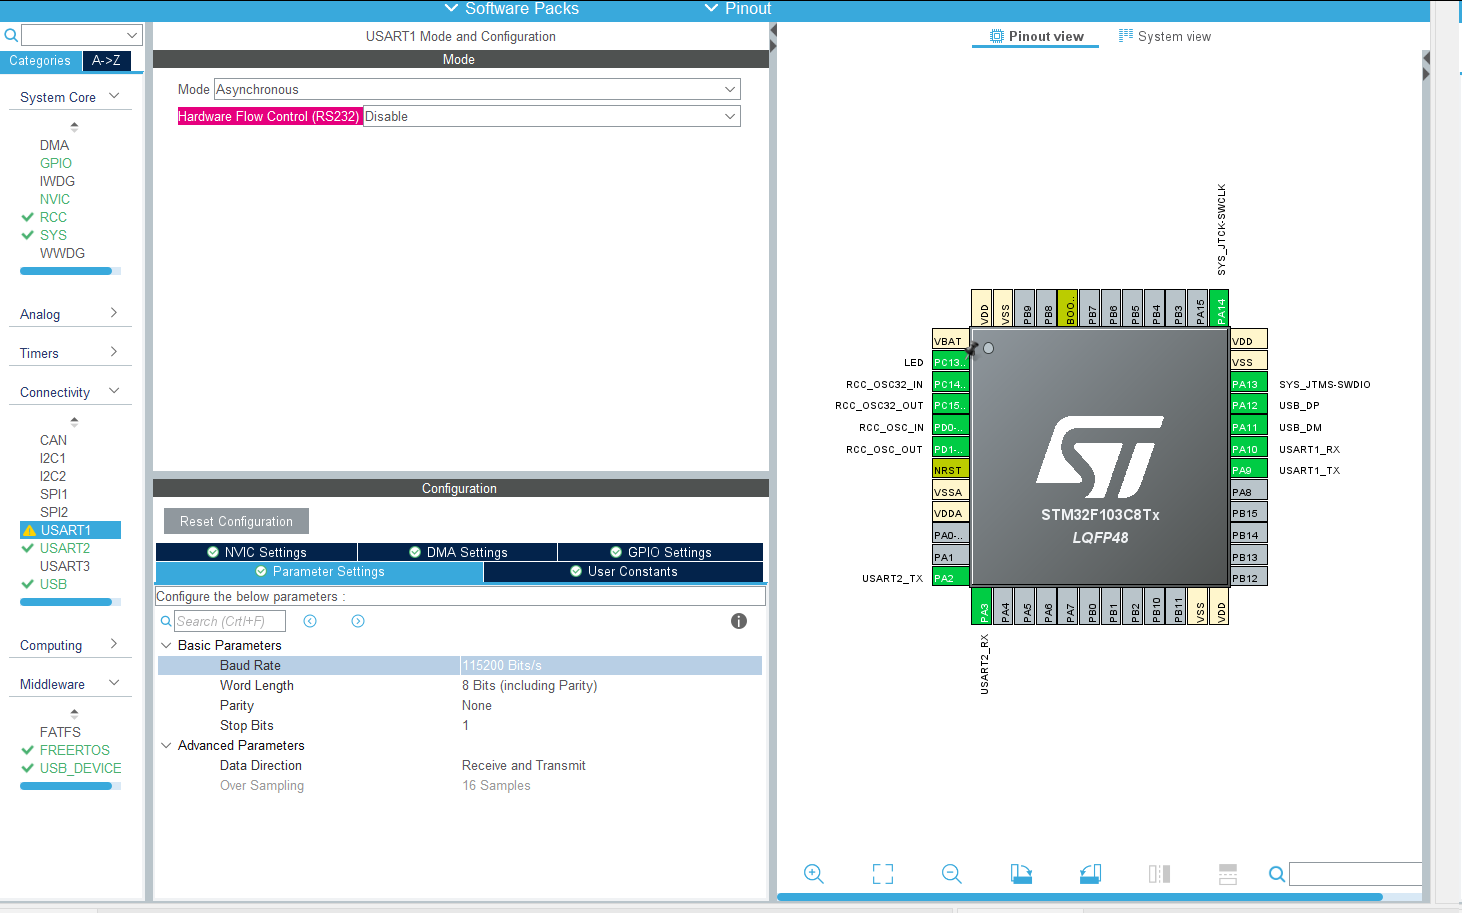Select the Baud Rate parameter row

460,665
